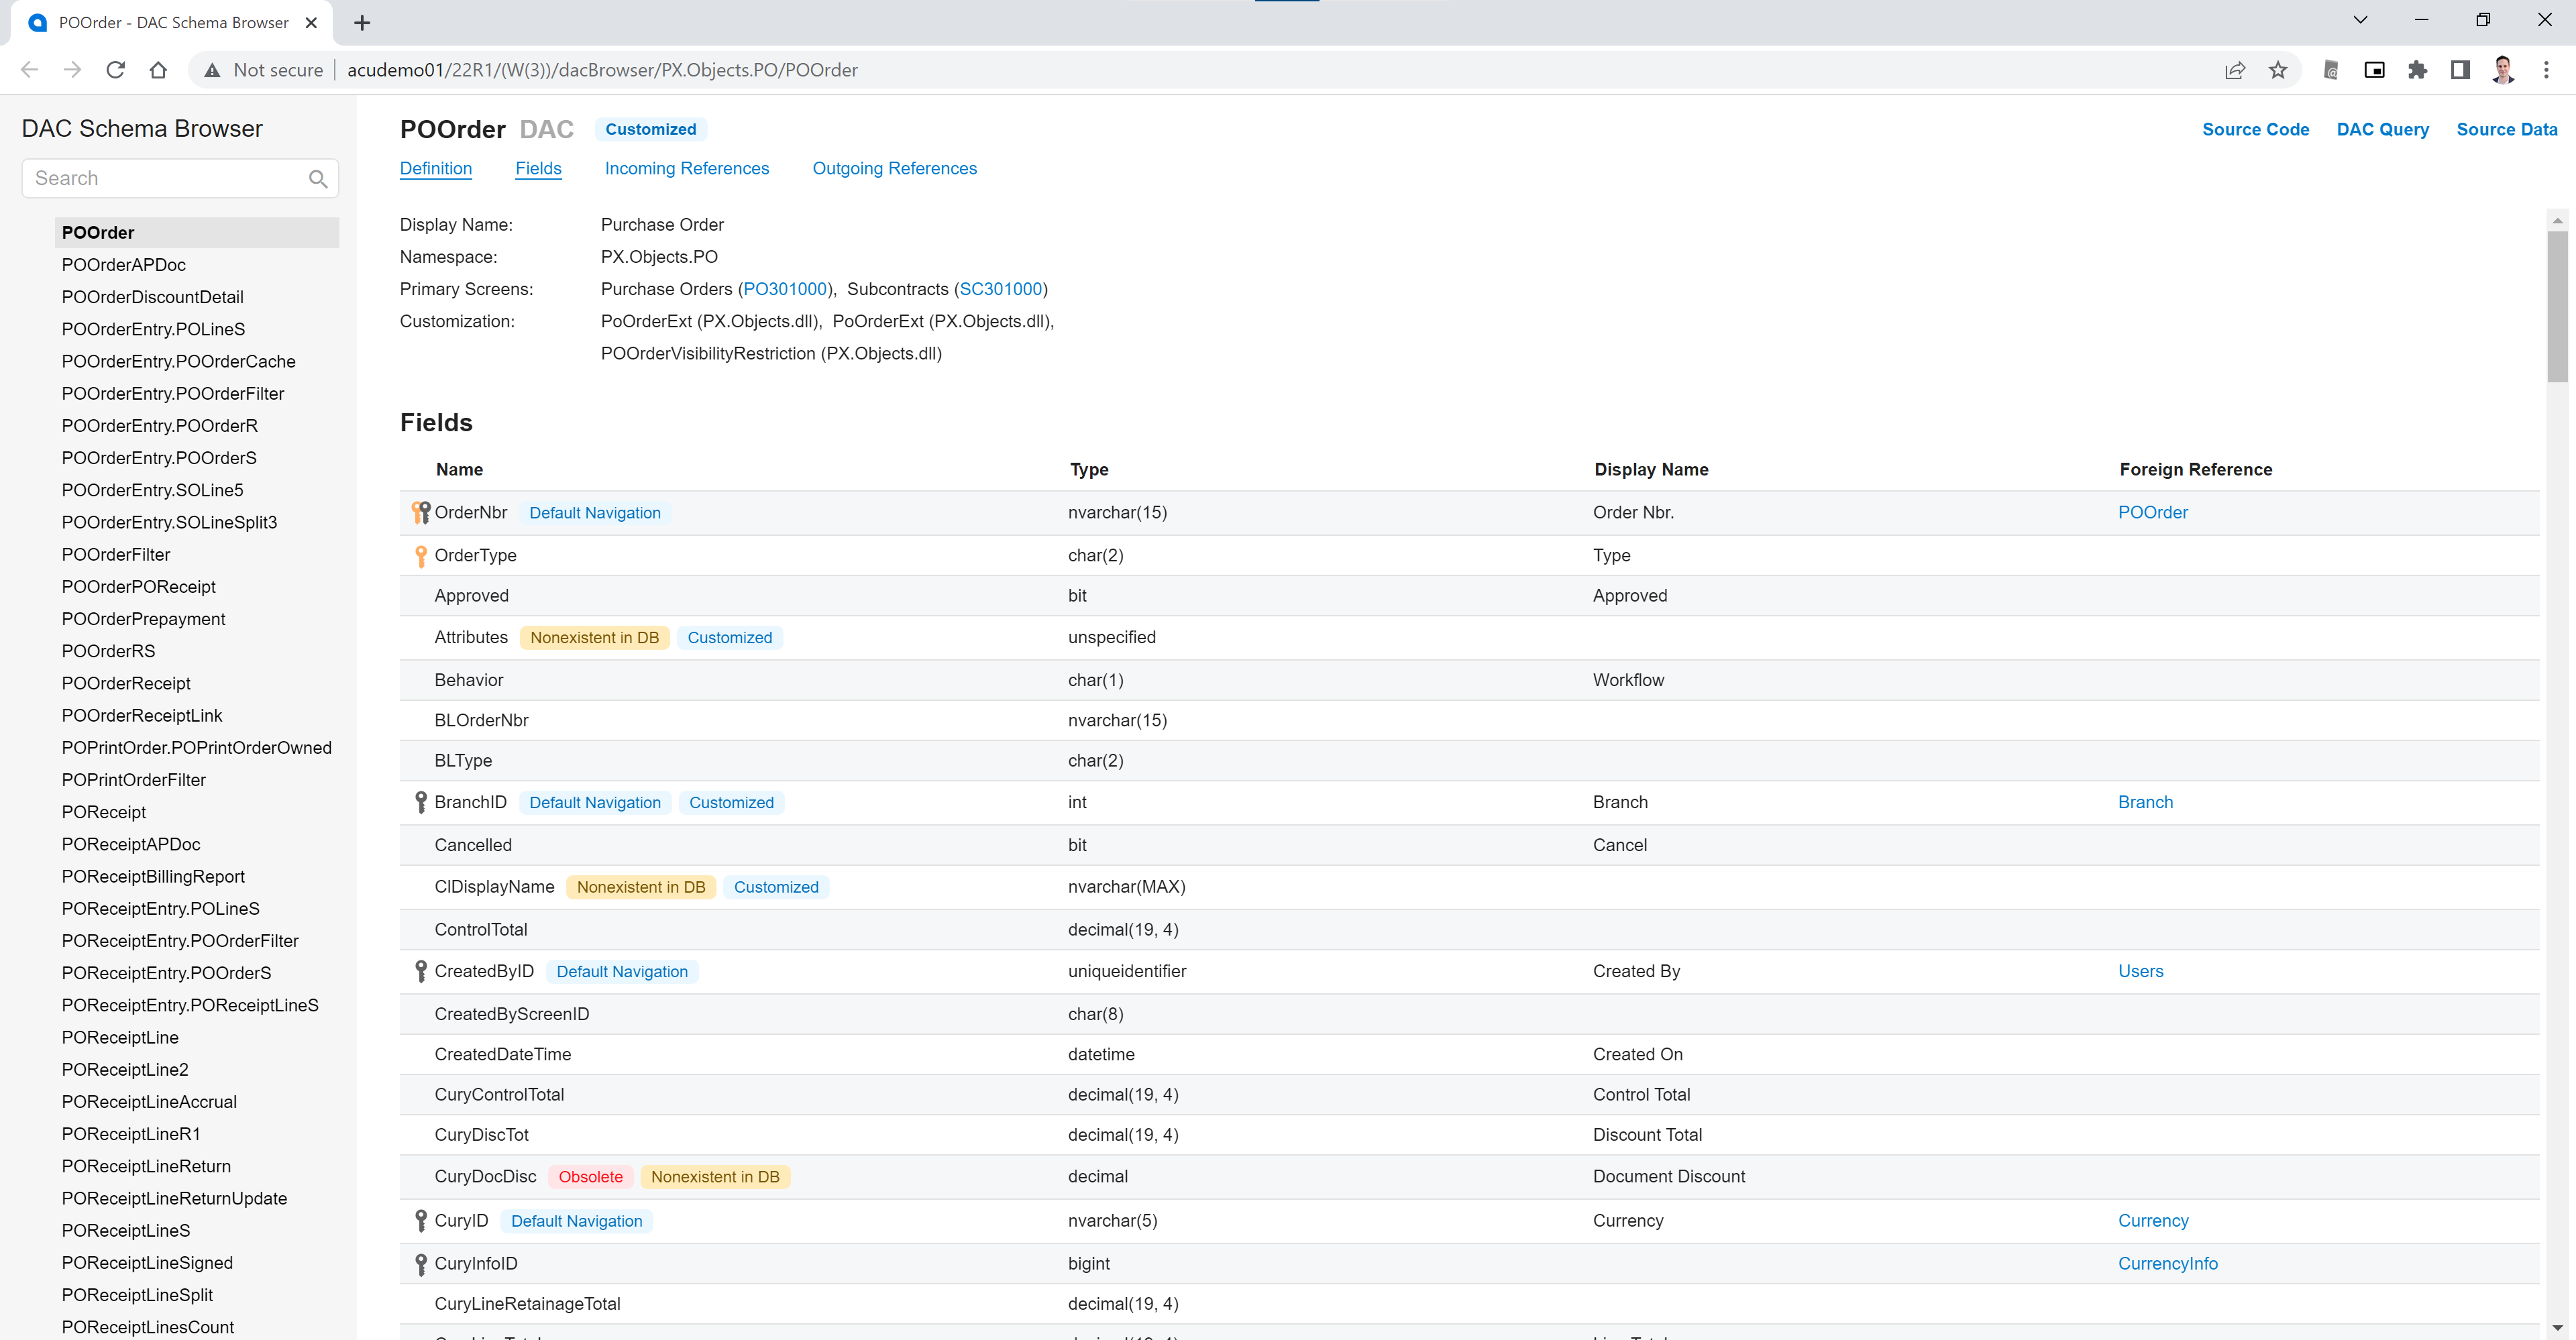Screen dimensions: 2576x1340
Task: Click Default Navigation badge on OrderNbr row
Action: pos(595,513)
